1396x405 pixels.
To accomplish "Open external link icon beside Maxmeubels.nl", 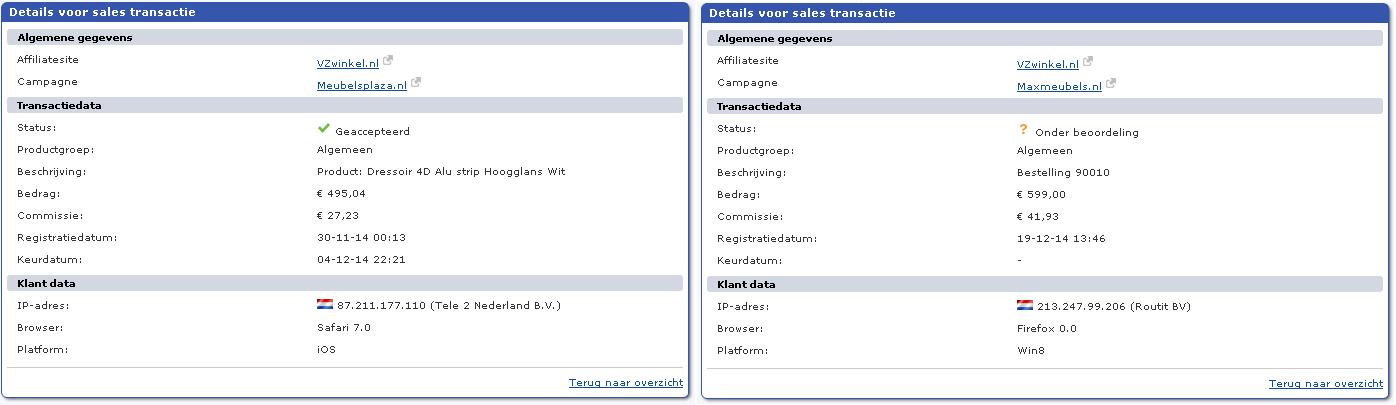I will 1110,84.
